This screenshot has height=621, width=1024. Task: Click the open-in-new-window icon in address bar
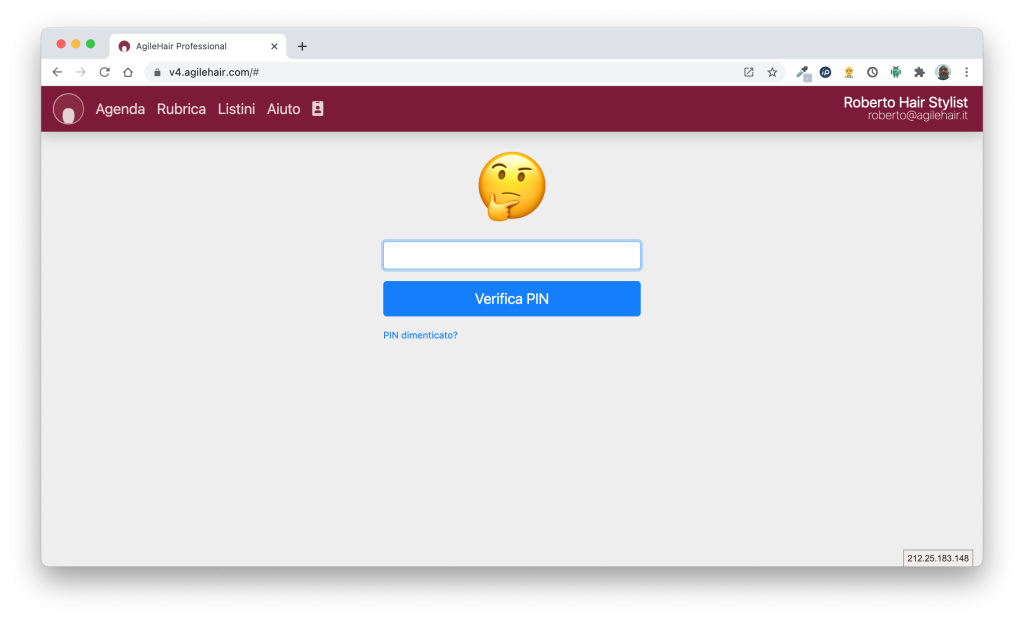point(749,72)
